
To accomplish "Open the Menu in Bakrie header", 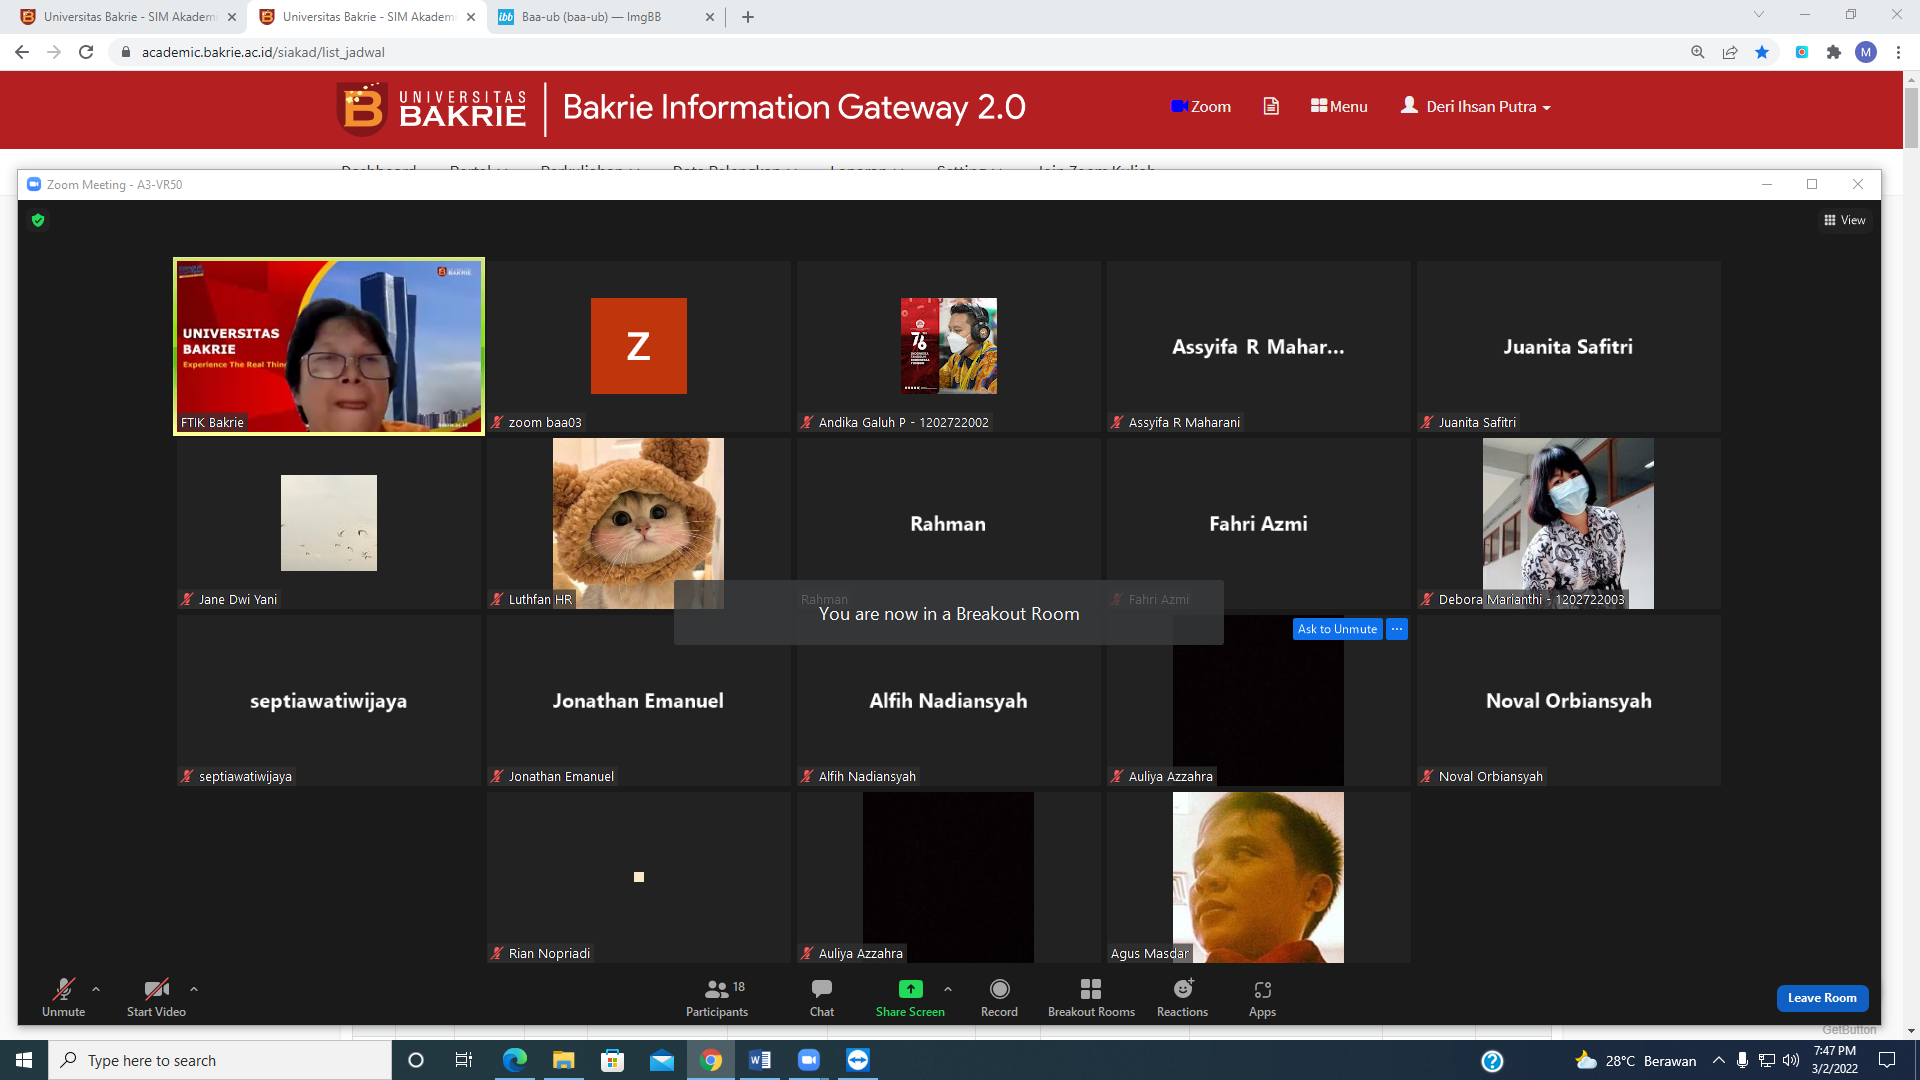I will pyautogui.click(x=1339, y=106).
